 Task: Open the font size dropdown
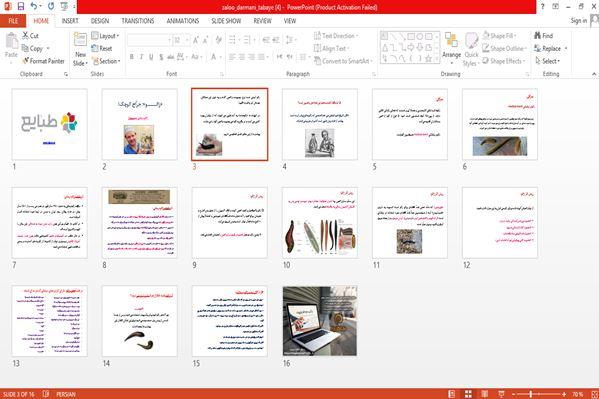187,40
